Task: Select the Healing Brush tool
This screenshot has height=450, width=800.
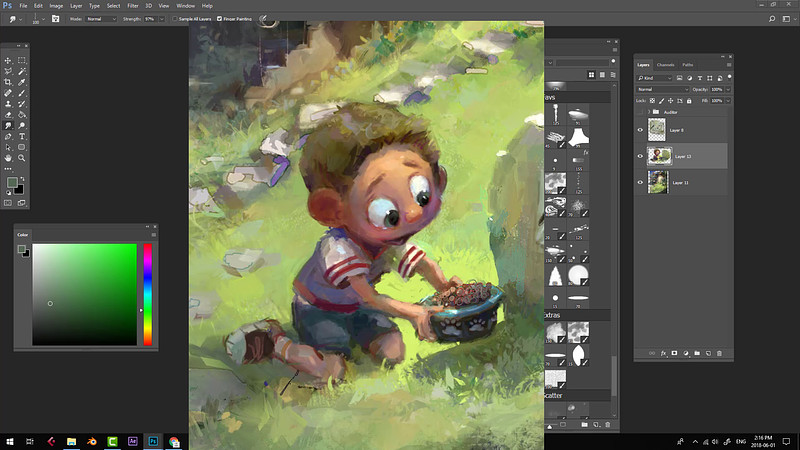Action: pos(8,93)
